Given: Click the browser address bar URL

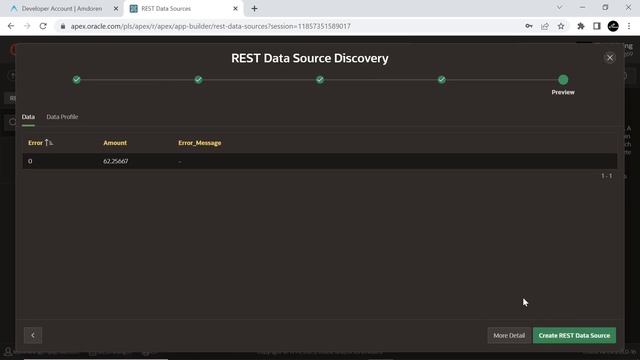Looking at the screenshot, I should tap(210, 26).
